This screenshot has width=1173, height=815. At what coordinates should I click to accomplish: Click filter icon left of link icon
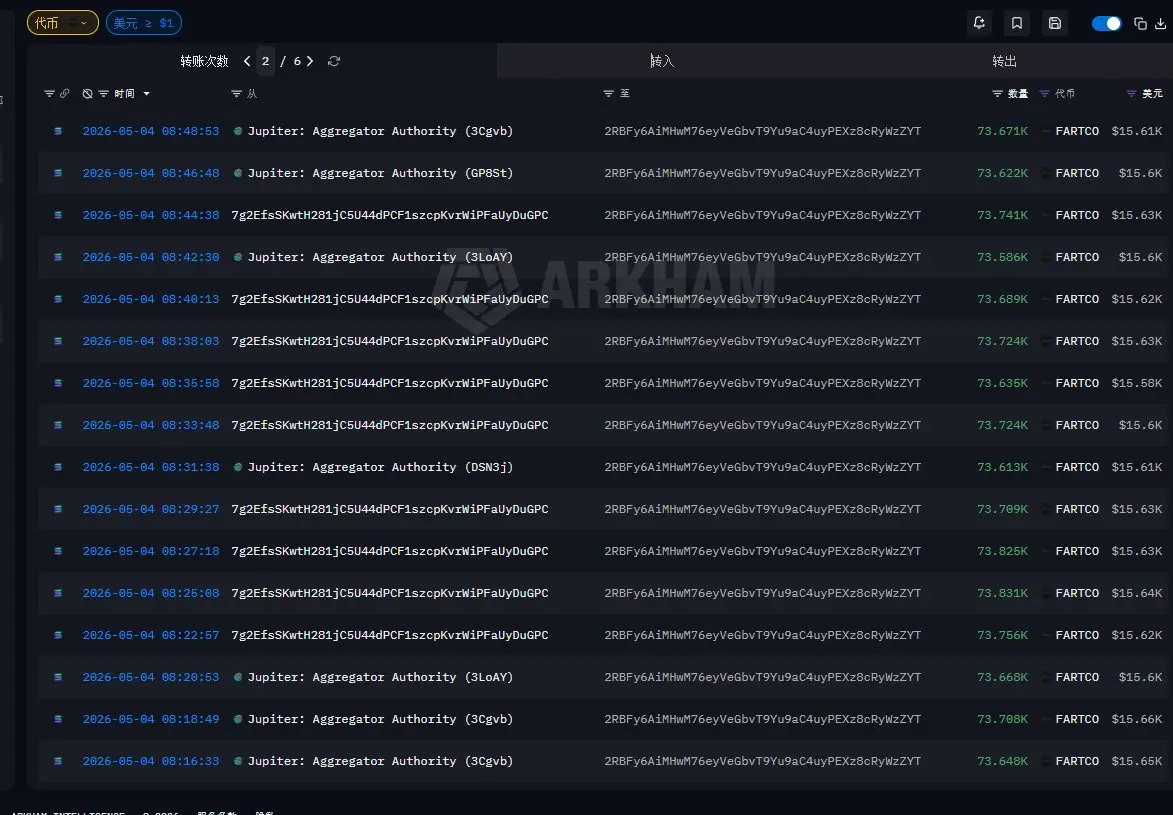tap(49, 94)
